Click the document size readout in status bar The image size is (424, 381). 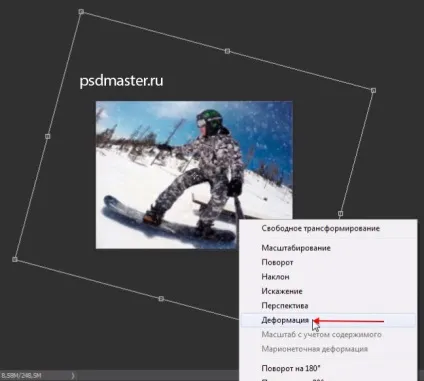pos(21,376)
